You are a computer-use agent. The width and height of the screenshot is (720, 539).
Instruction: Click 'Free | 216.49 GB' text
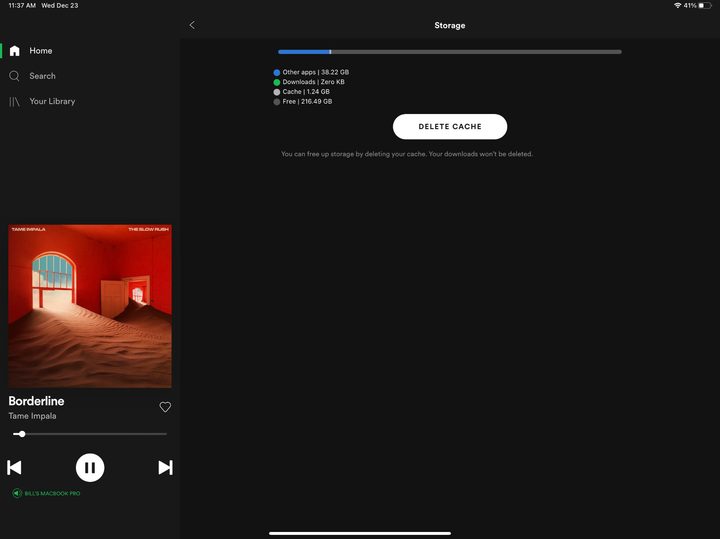click(x=307, y=101)
